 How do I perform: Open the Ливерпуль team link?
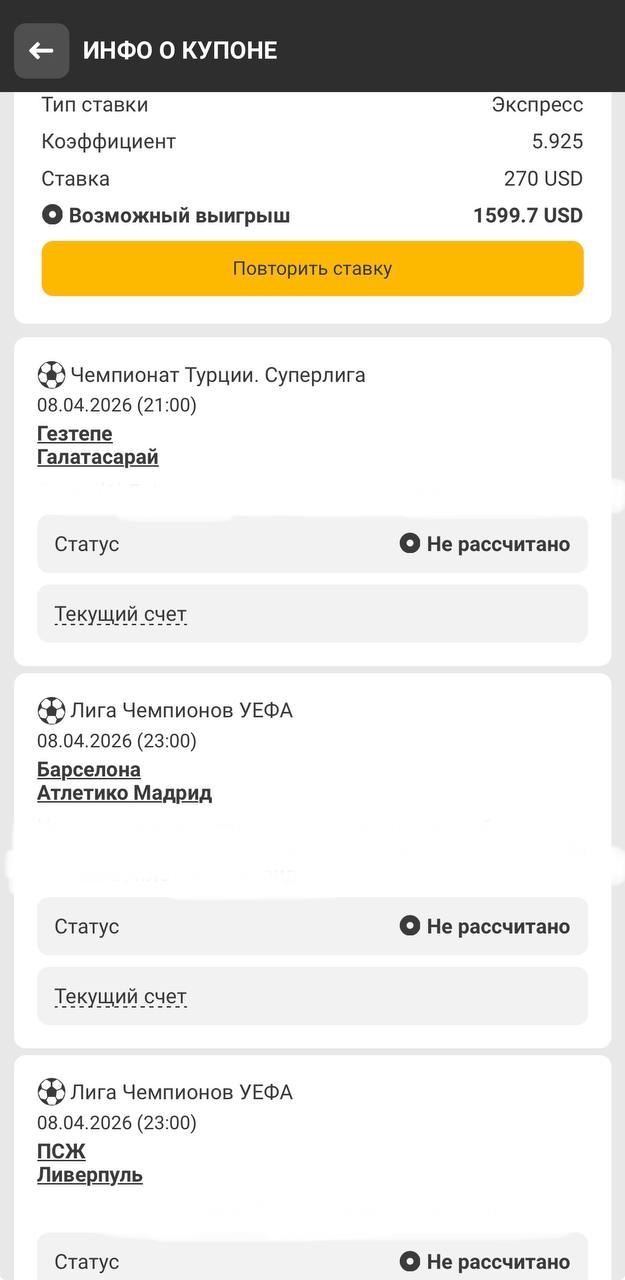[90, 1175]
